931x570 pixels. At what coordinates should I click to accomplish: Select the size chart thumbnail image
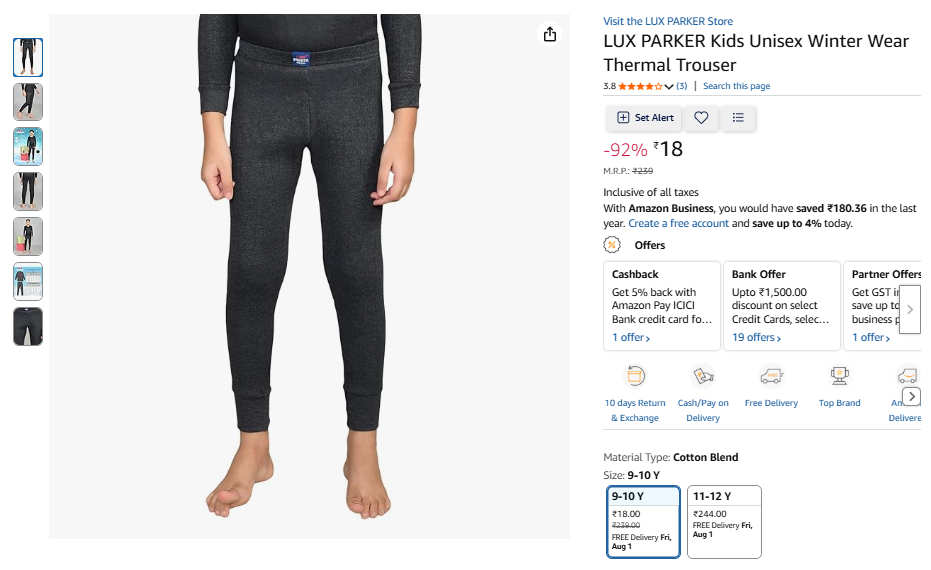[x=28, y=281]
